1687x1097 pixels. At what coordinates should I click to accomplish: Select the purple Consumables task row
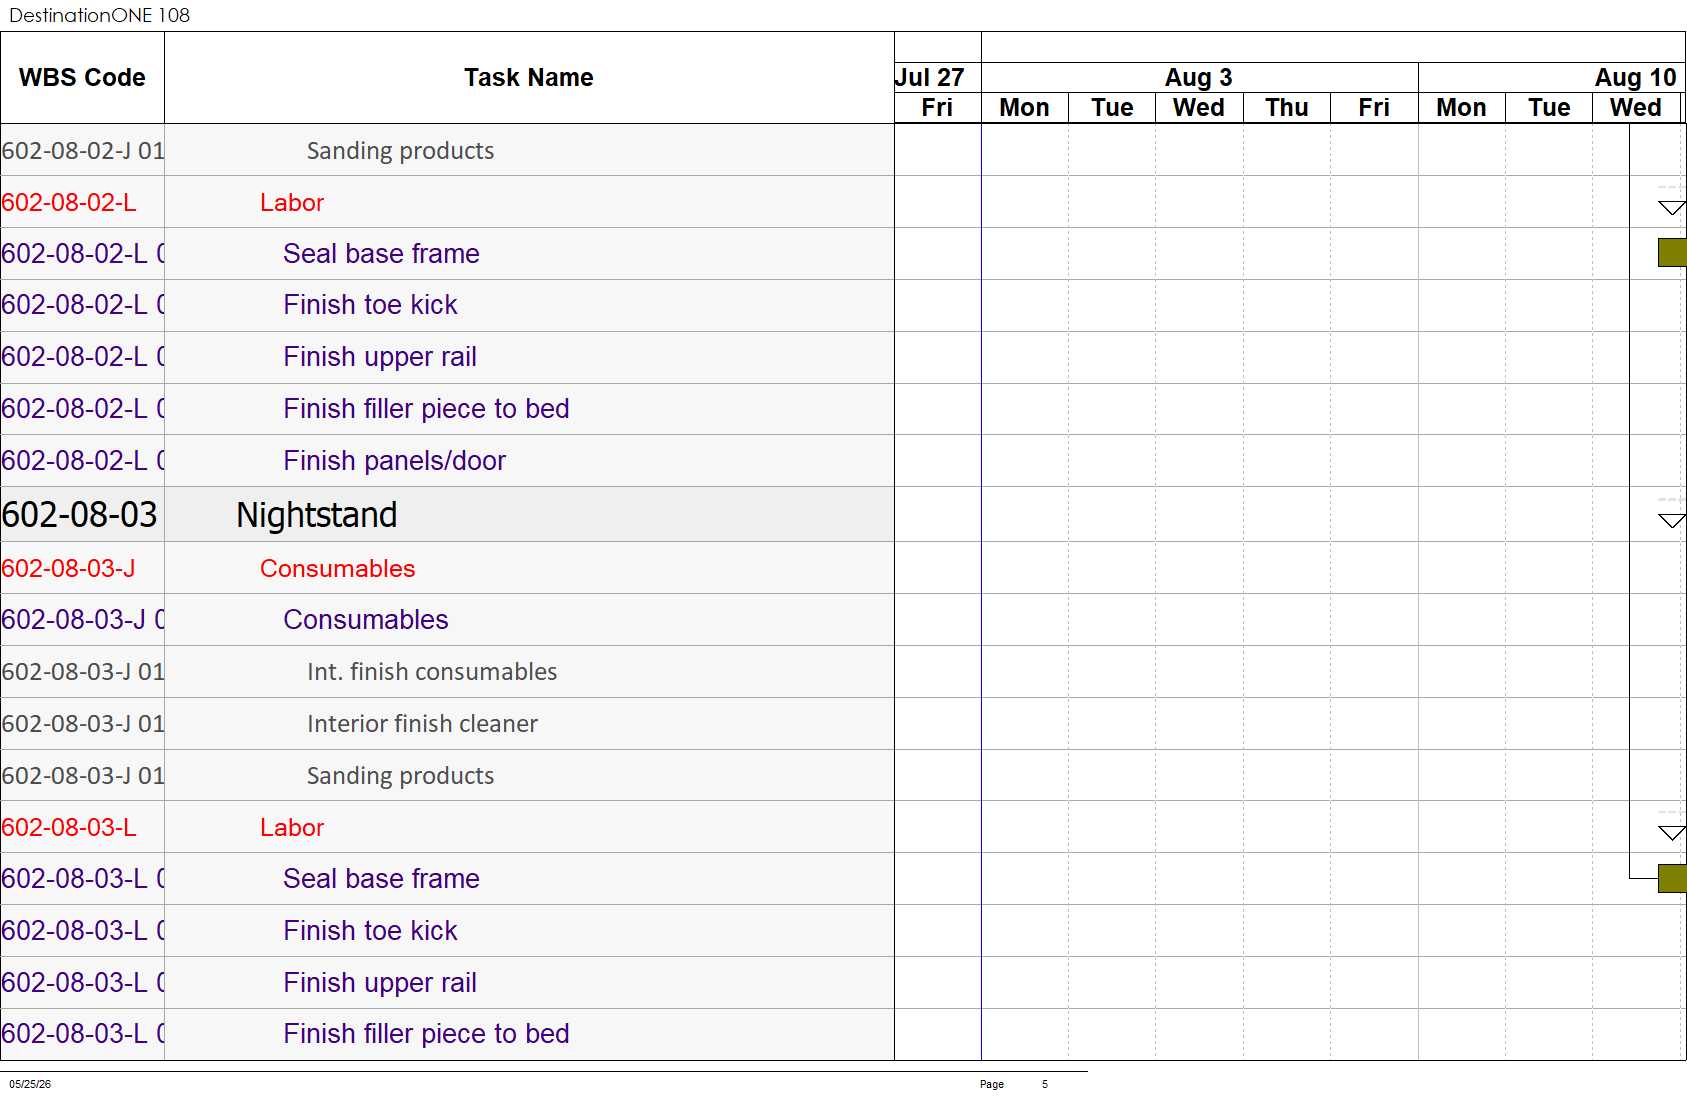coord(447,620)
